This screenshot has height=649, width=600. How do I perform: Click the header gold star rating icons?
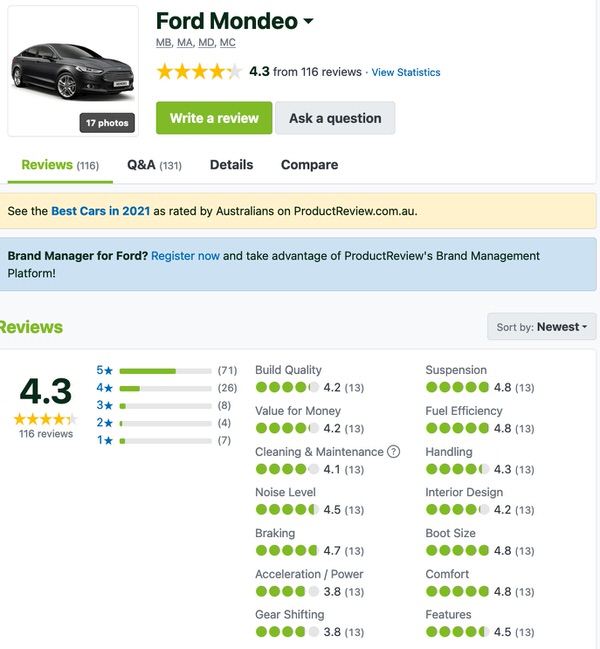(199, 72)
